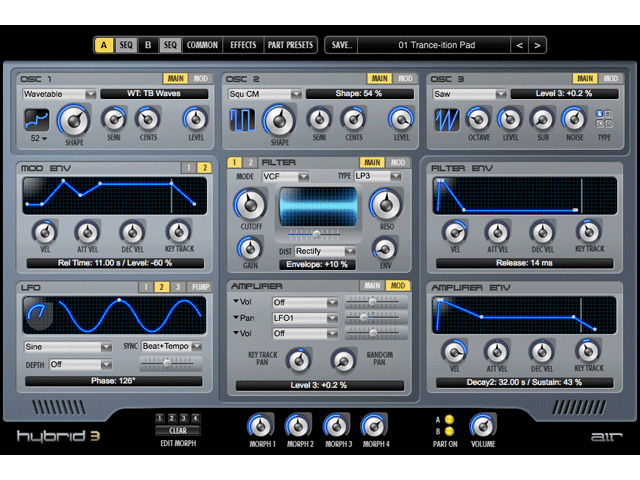Switch to Part B tab
Screen dimensions: 640x480
[x=148, y=45]
